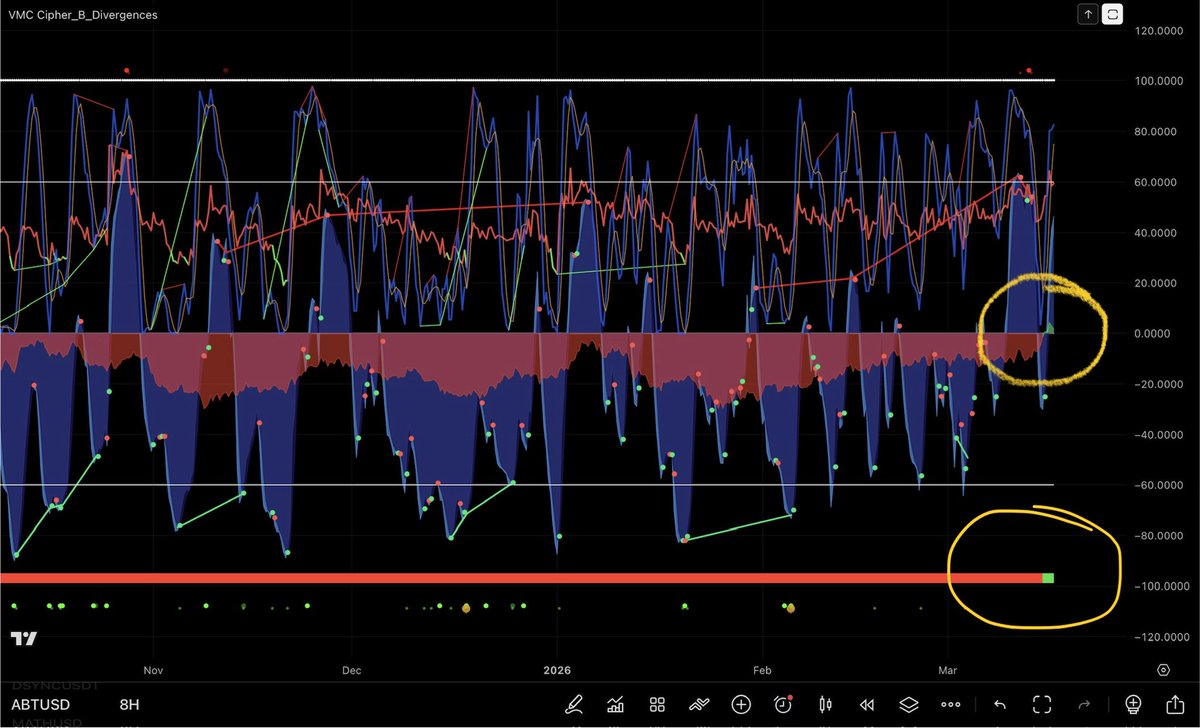
Task: Toggle the maximize pane button in the top corner
Action: point(1113,14)
